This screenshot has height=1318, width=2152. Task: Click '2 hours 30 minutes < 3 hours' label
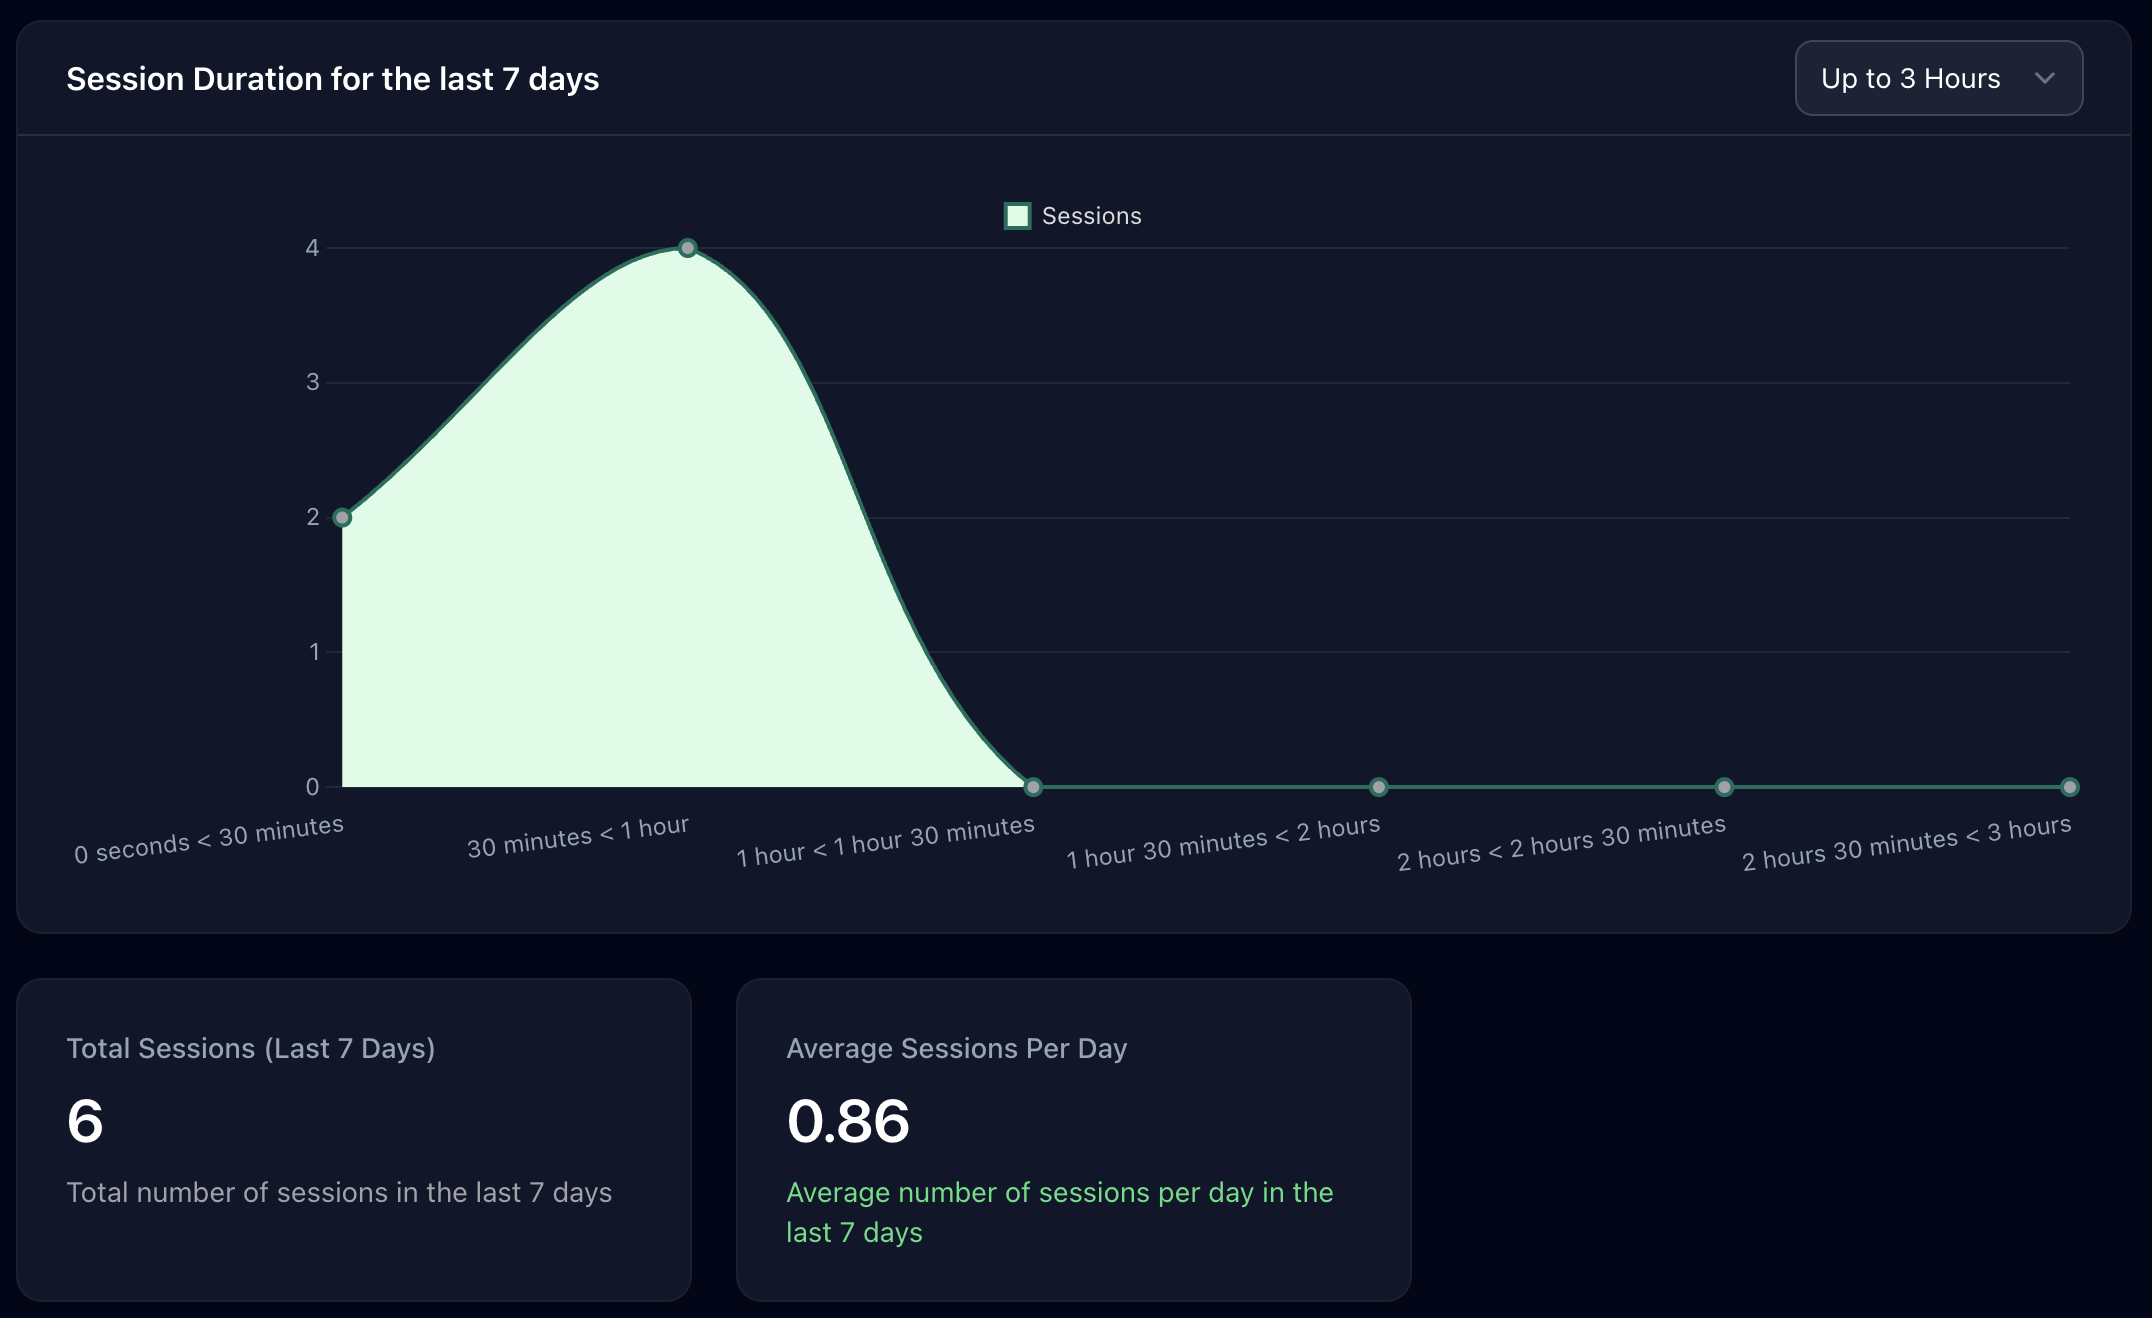click(x=1906, y=844)
